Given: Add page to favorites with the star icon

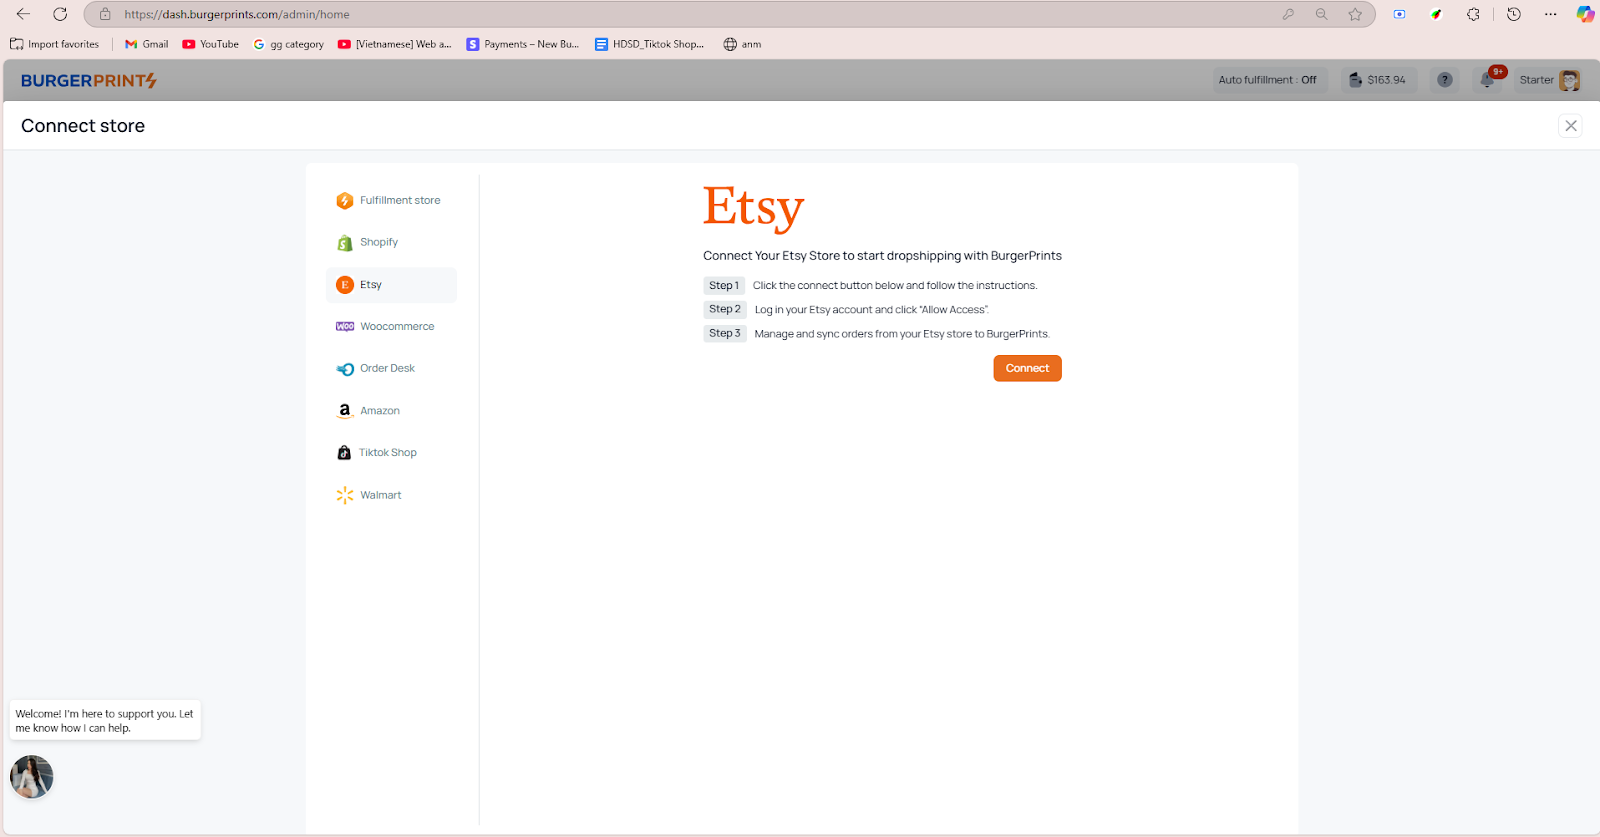Looking at the screenshot, I should point(1355,14).
